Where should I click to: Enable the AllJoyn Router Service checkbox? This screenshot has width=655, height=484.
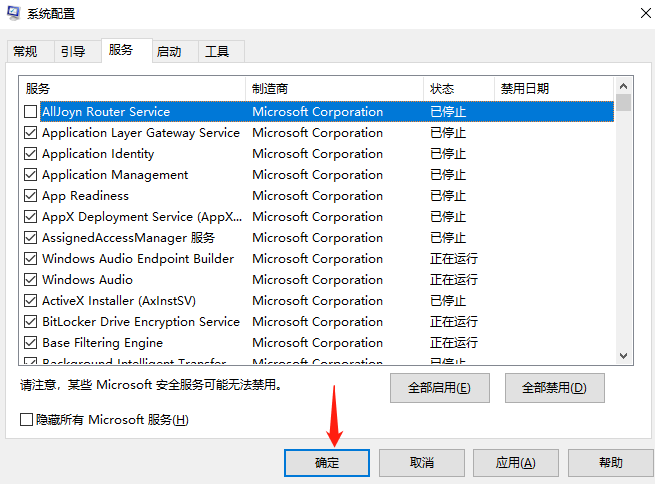(x=31, y=112)
